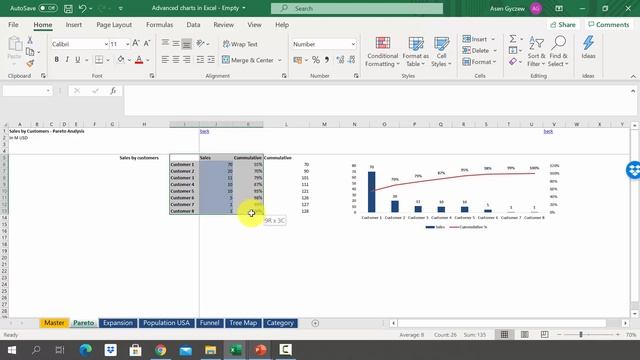Expand the Merge & Center dropdown arrow
The height and width of the screenshot is (360, 640).
280,60
